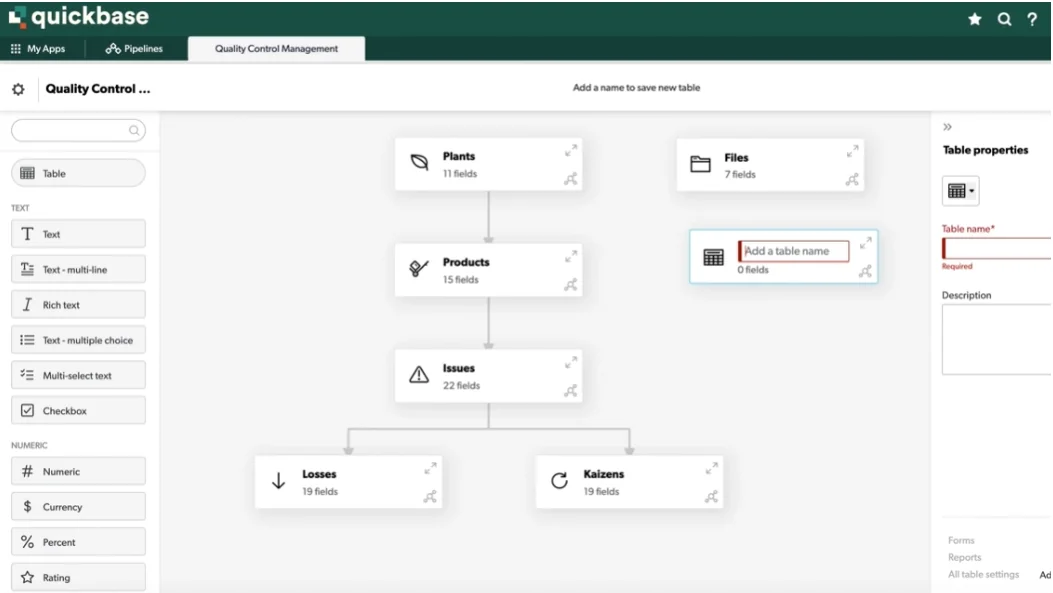
Task: Open My Apps menu
Action: 38,48
